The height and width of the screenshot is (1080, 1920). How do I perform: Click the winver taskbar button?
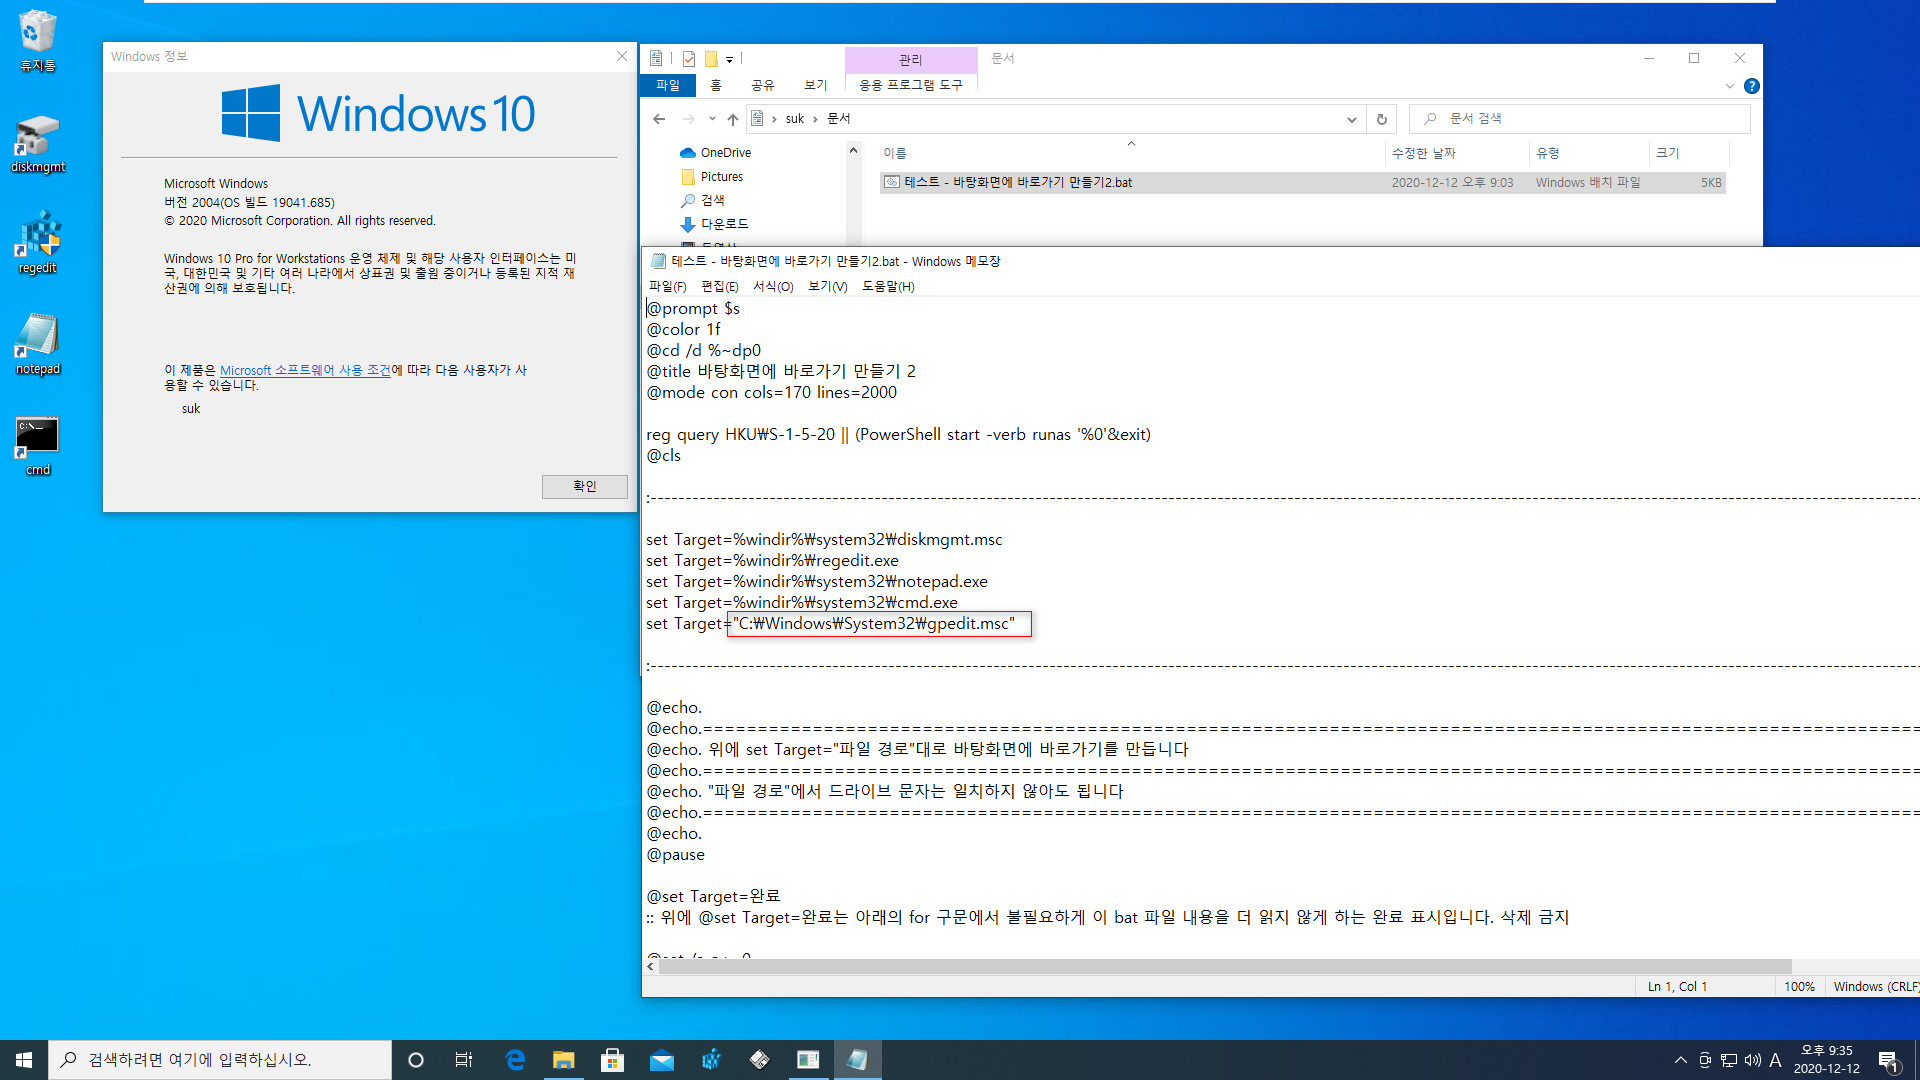coord(808,1060)
